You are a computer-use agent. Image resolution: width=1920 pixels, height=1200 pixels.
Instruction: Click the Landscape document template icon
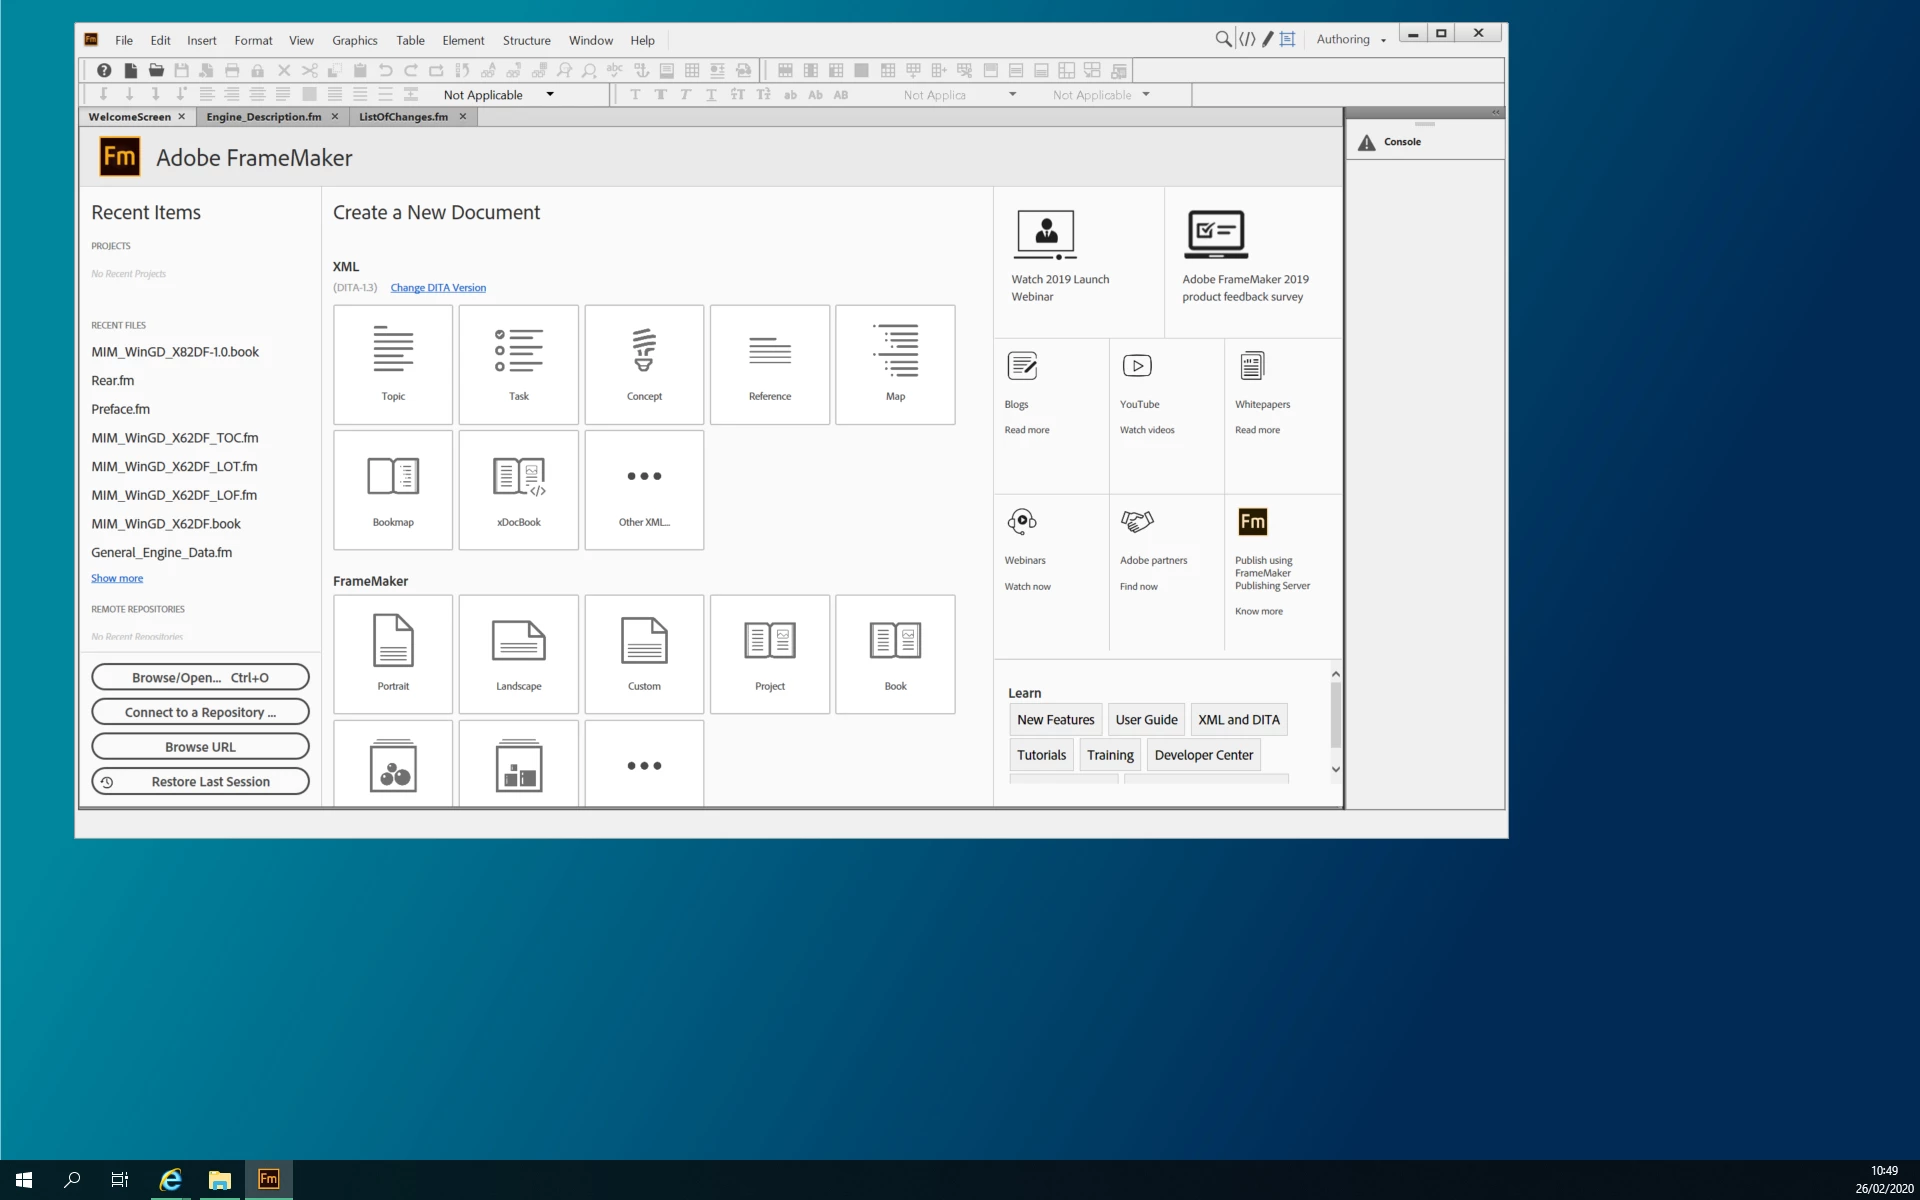tap(518, 653)
